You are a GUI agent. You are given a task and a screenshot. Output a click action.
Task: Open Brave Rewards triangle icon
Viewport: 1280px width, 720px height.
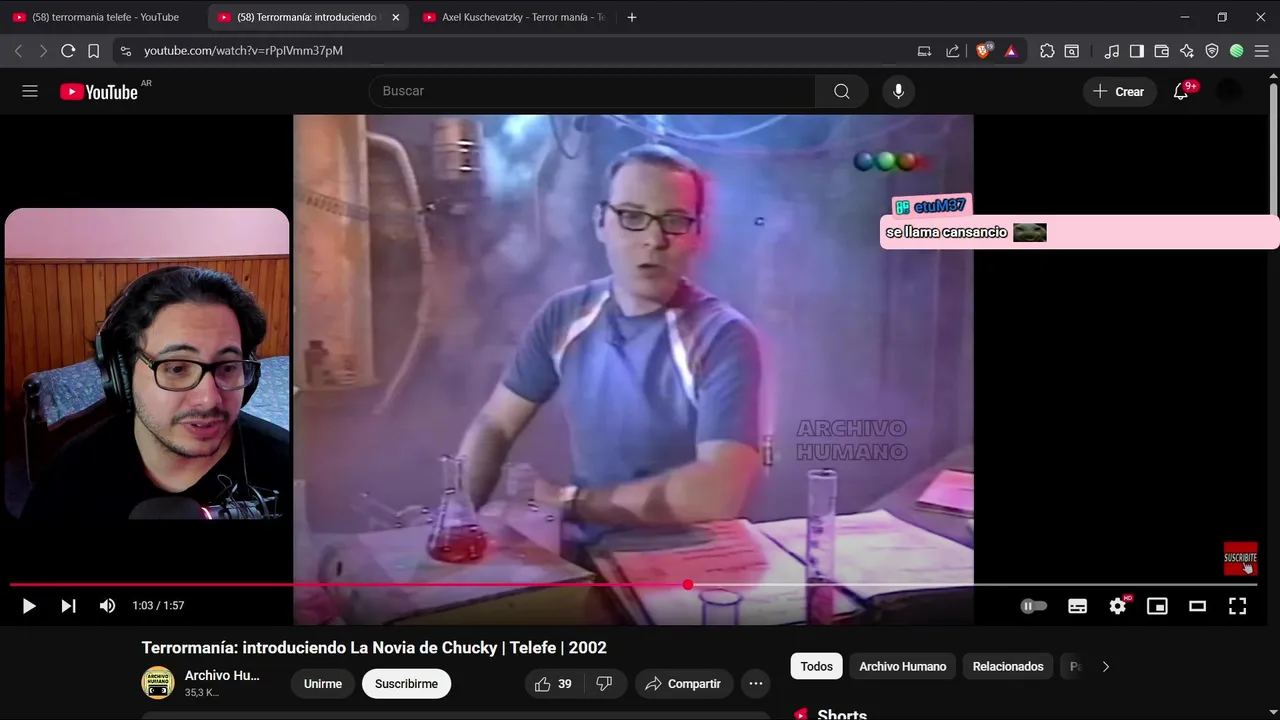pos(1011,51)
